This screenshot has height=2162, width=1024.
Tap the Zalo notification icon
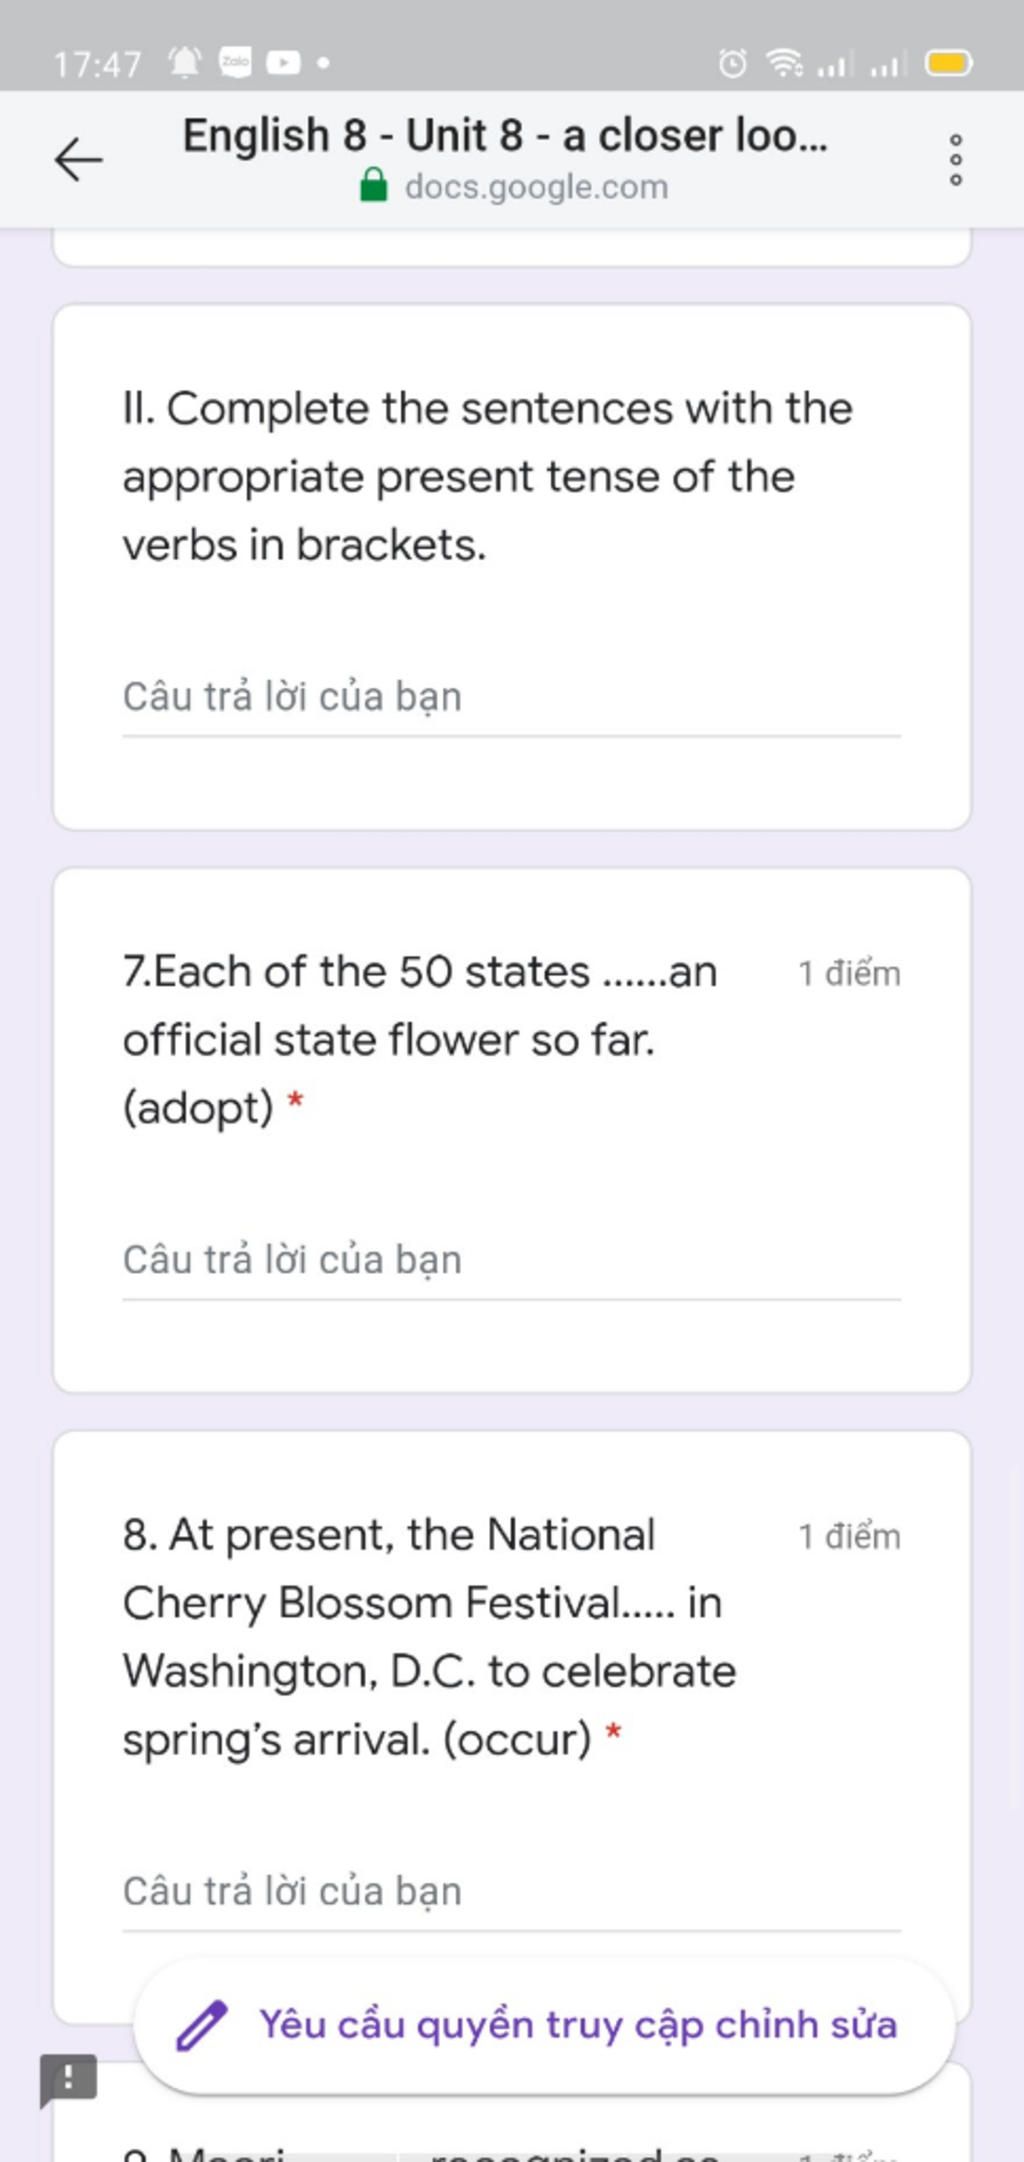235,63
